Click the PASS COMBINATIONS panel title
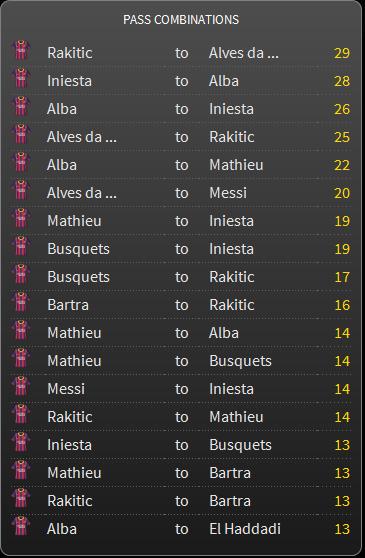Viewport: 365px width, 558px height. click(x=181, y=20)
